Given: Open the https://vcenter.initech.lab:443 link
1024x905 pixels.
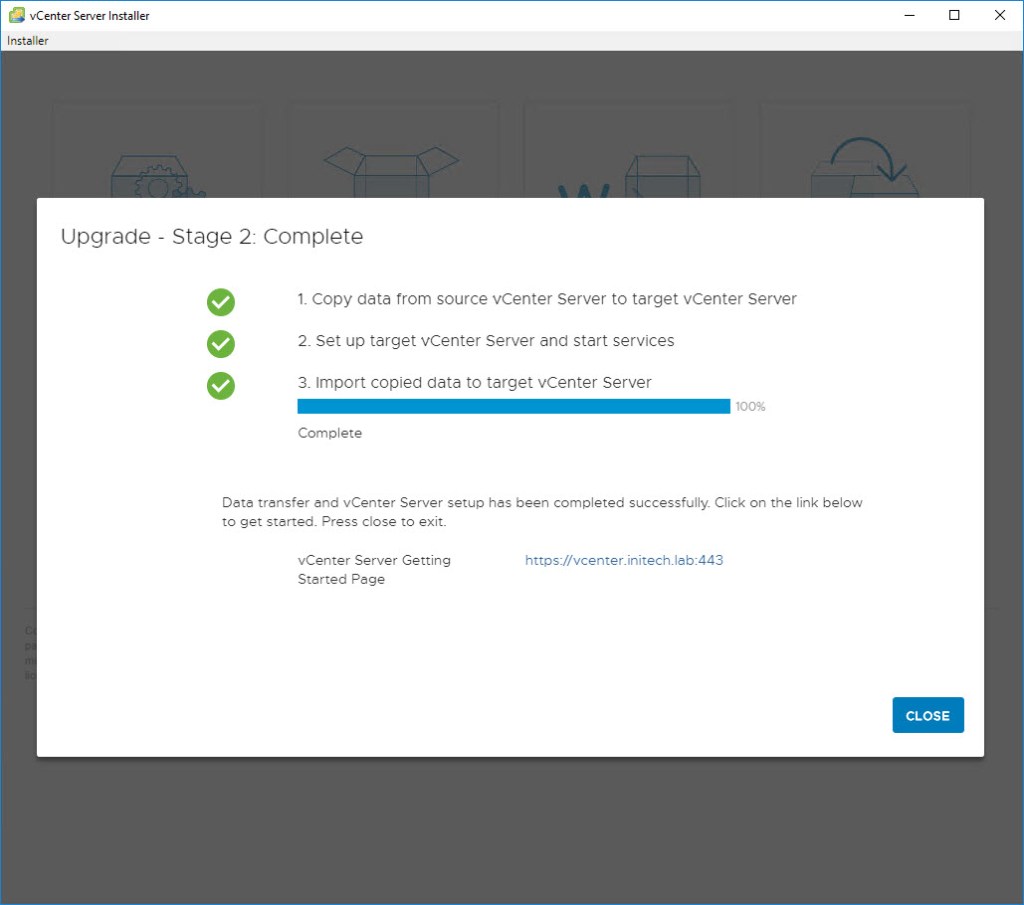Looking at the screenshot, I should (x=623, y=560).
